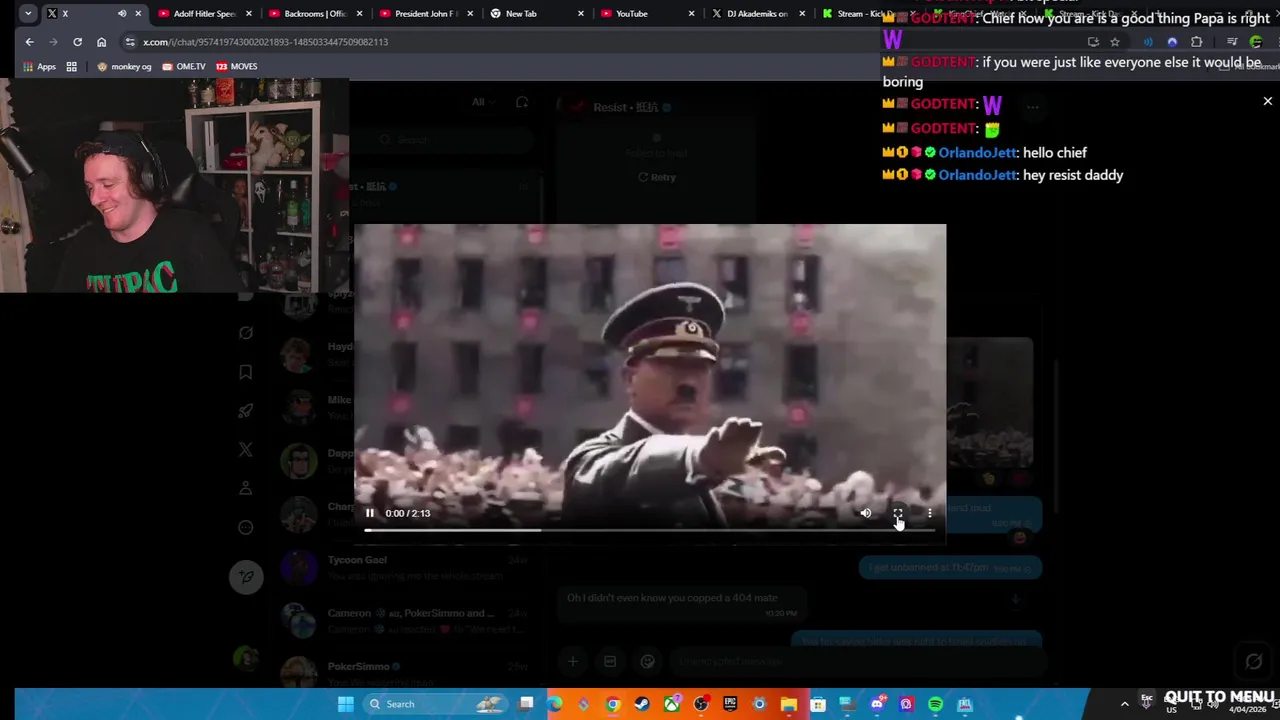
Task: Open the video's three-dot options menu
Action: pyautogui.click(x=930, y=513)
